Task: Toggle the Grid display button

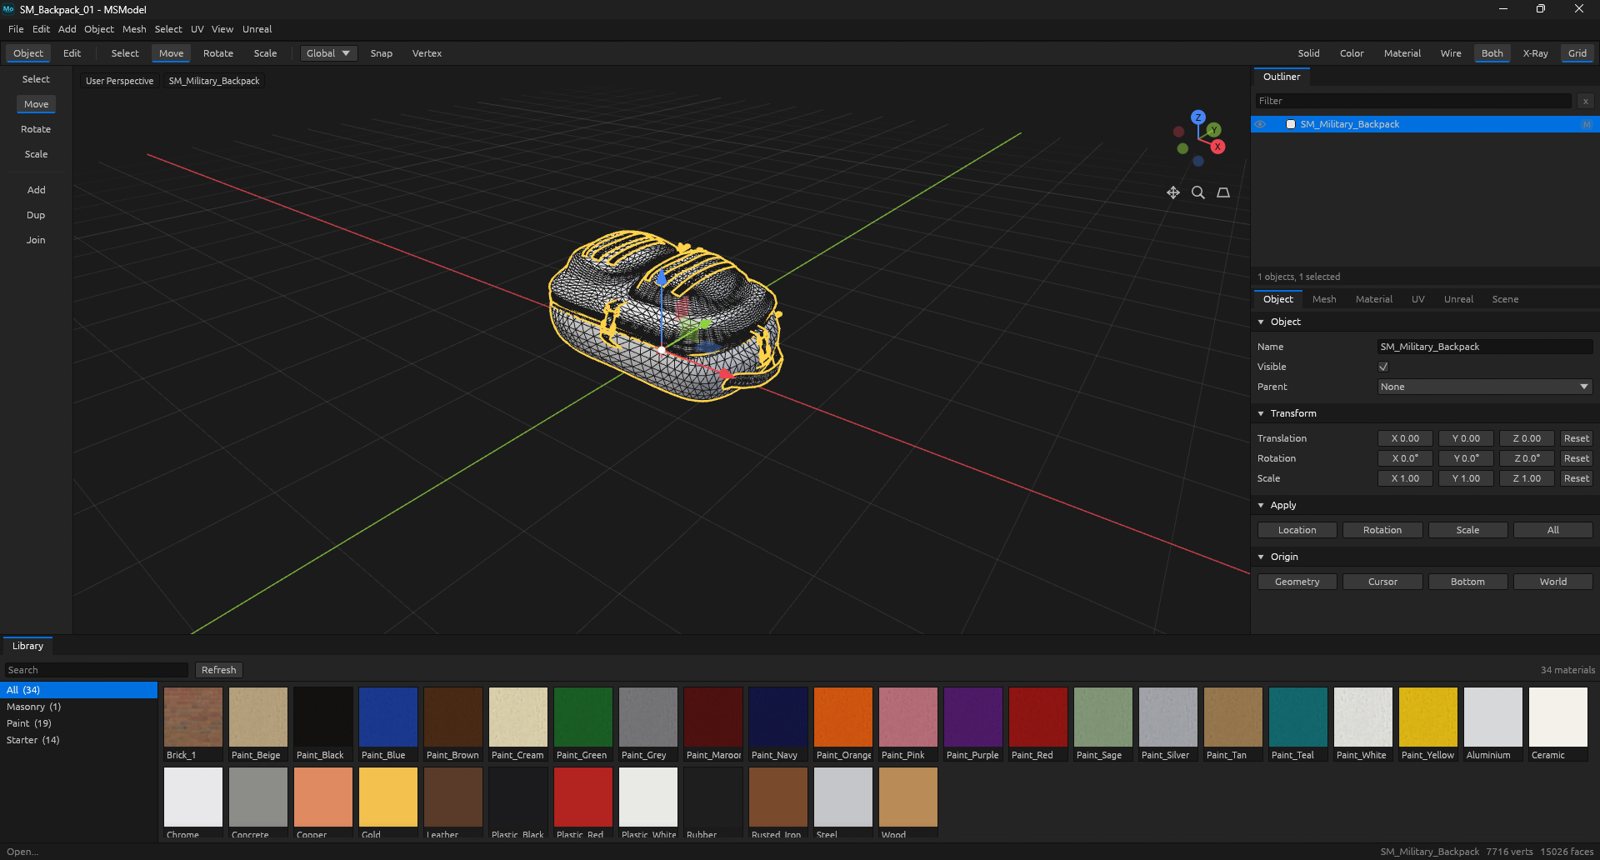Action: click(x=1577, y=53)
